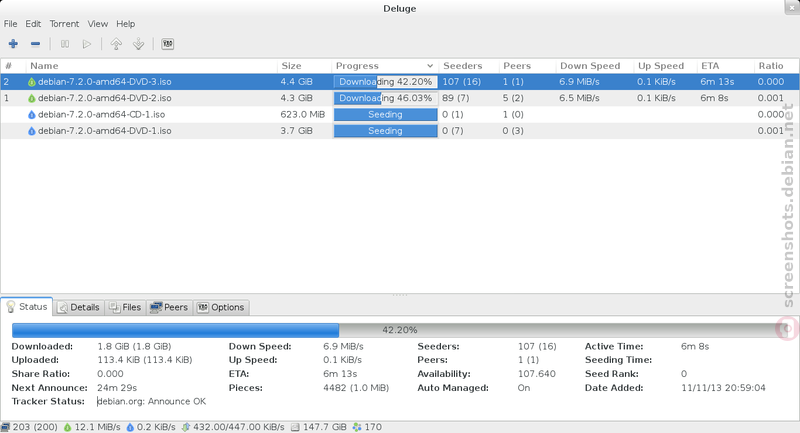
Task: Click the Date Added value 11/11/13 20:59:04
Action: pos(723,388)
